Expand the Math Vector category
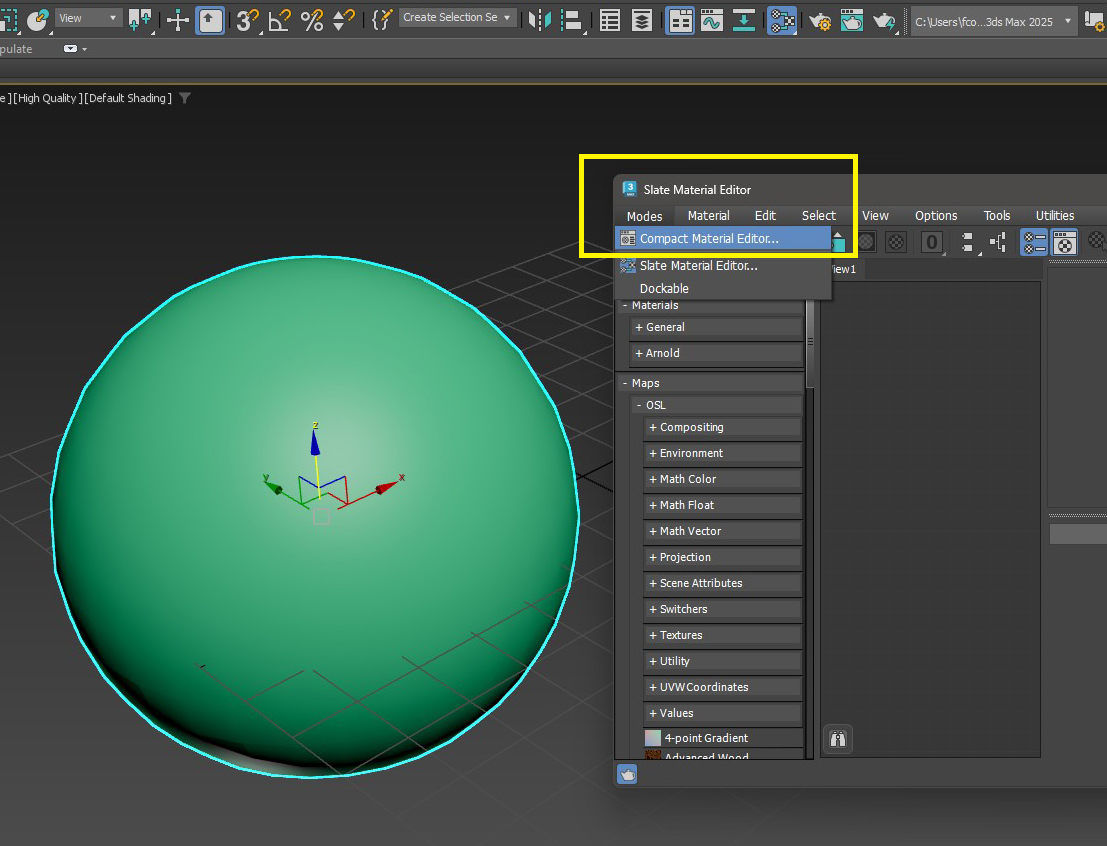 pyautogui.click(x=723, y=531)
